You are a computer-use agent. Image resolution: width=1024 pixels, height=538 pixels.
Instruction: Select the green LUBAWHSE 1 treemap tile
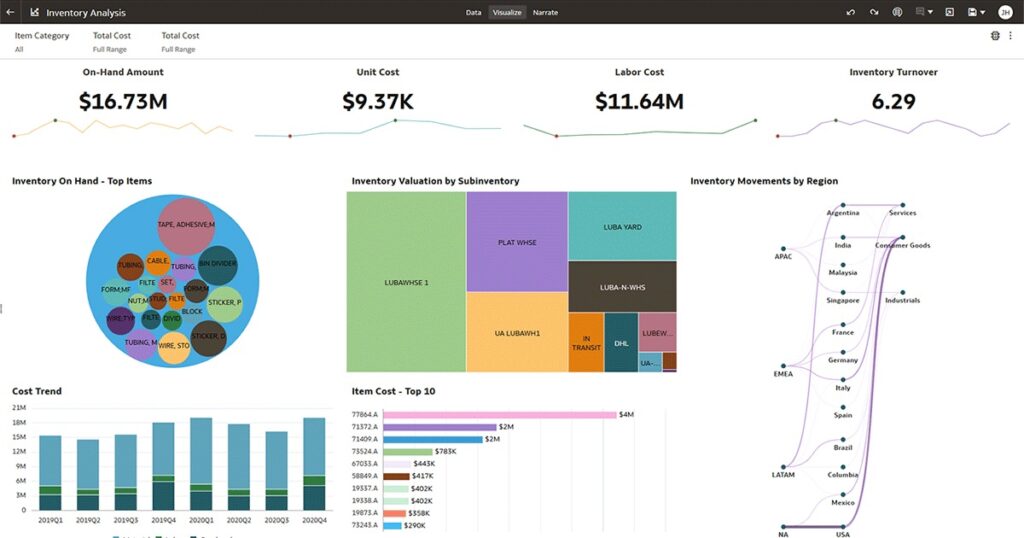pyautogui.click(x=406, y=282)
